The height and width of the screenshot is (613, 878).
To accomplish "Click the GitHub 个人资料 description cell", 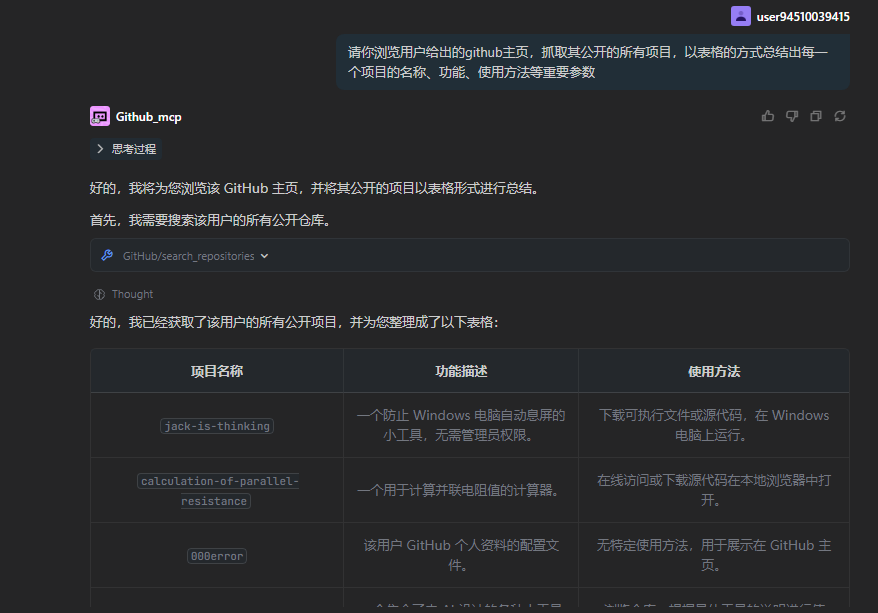I will coord(461,555).
